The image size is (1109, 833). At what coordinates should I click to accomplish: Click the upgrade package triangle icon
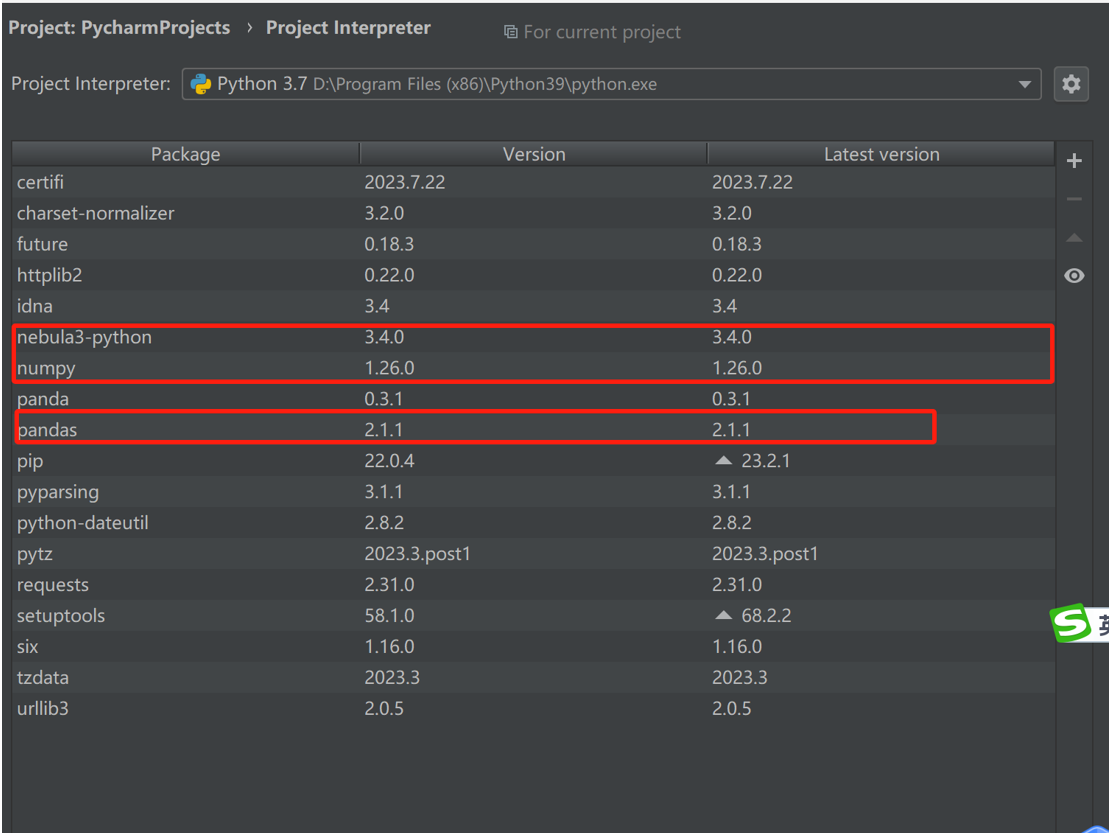click(x=1075, y=238)
